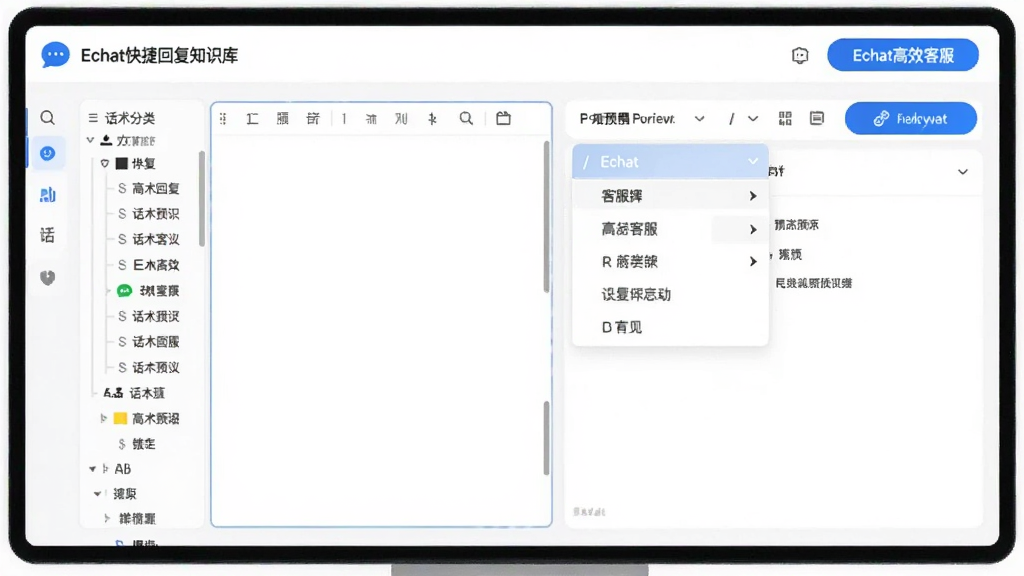
Task: Click the list view icon beside the grid icon
Action: 816,118
